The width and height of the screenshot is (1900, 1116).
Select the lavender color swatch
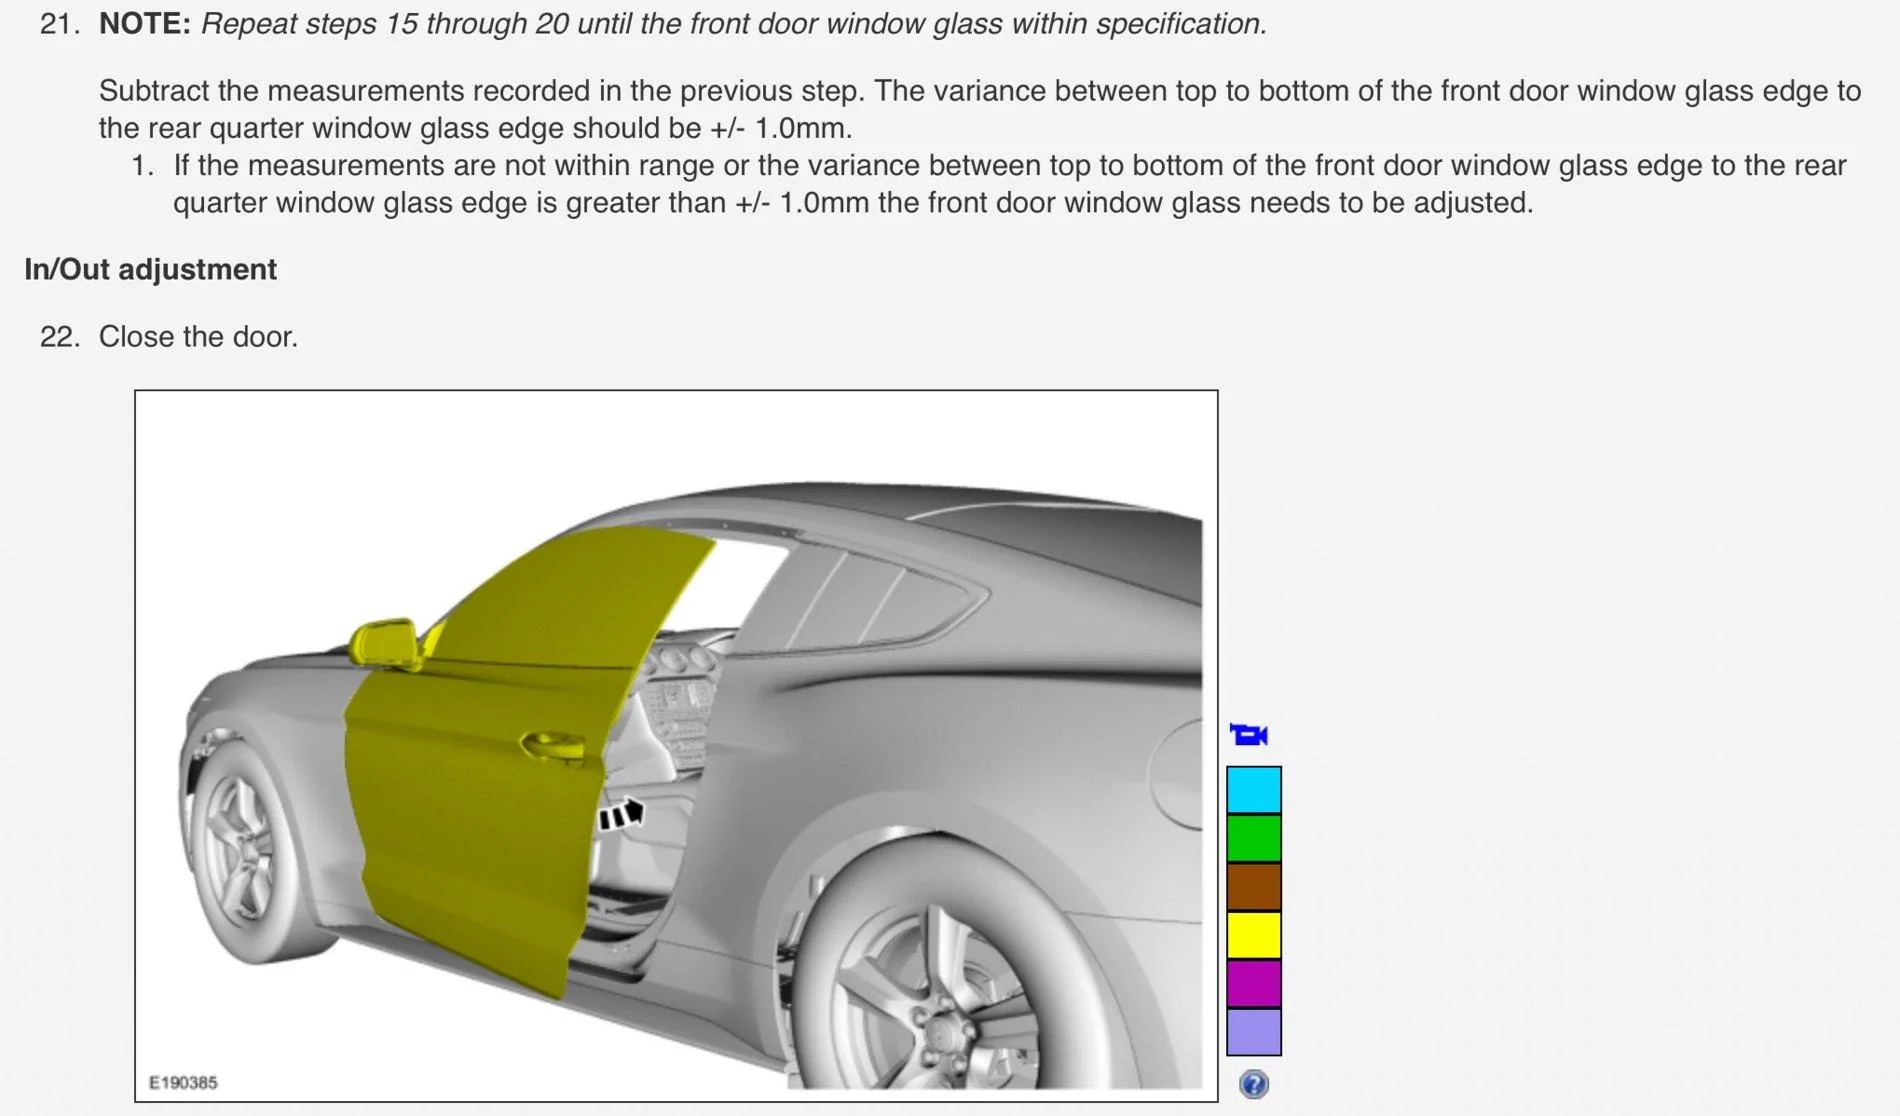tap(1254, 1032)
